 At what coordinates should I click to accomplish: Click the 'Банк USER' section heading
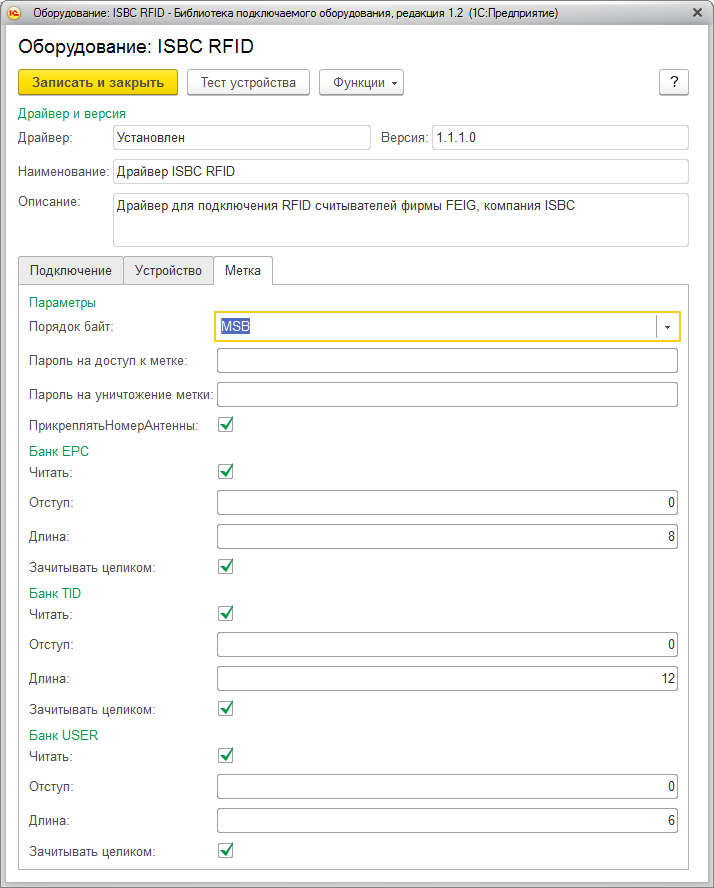coord(63,736)
